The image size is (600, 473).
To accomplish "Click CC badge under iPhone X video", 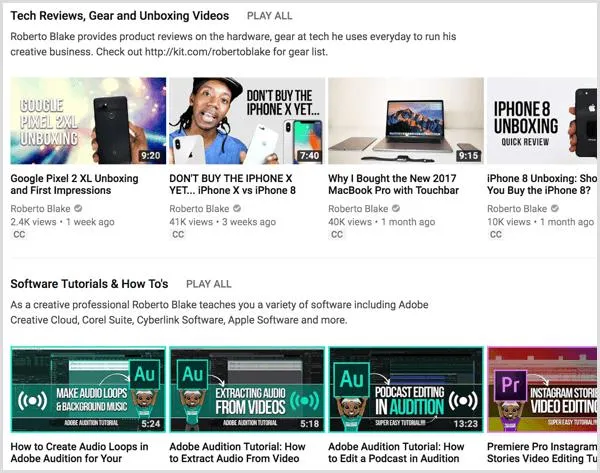I will pos(178,234).
